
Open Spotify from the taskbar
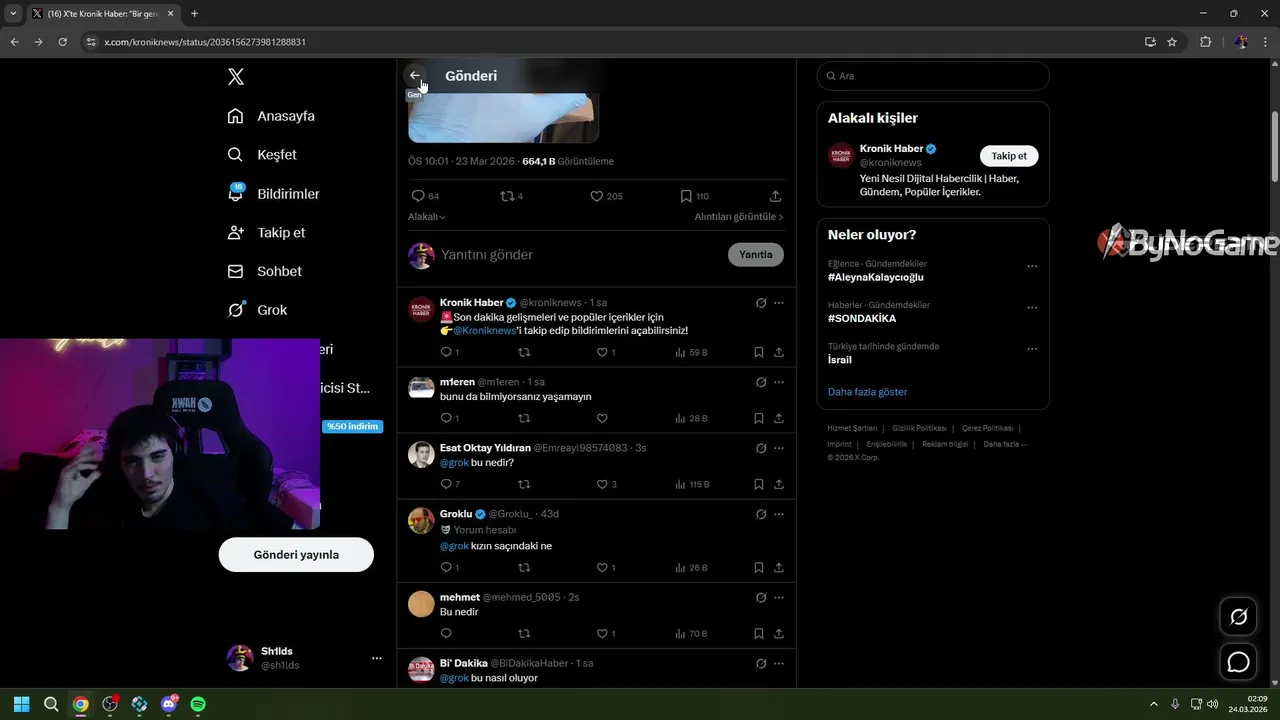click(x=198, y=704)
